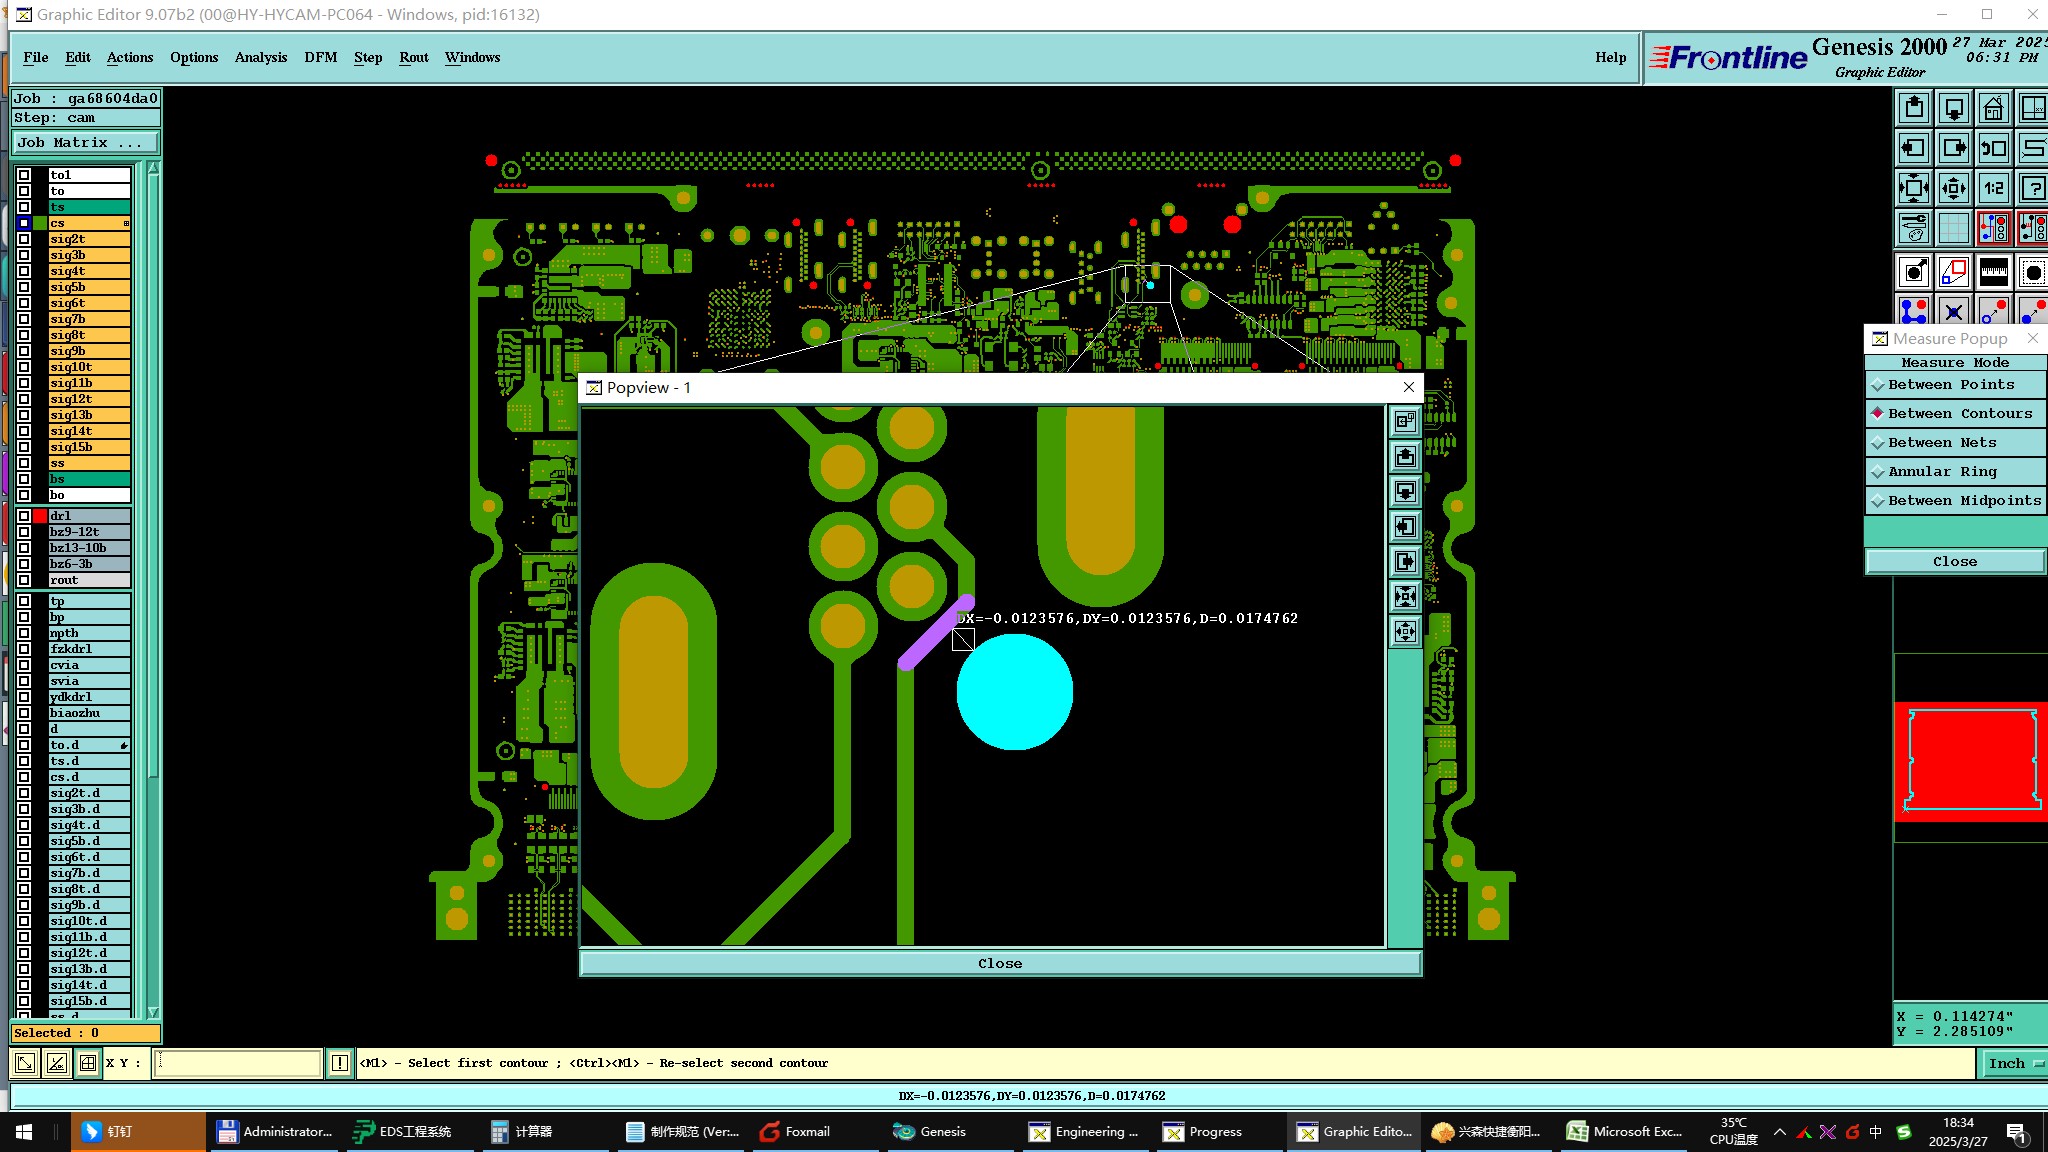Select Annular Ring measure mode
Screen dimensions: 2048x1152
click(1941, 472)
